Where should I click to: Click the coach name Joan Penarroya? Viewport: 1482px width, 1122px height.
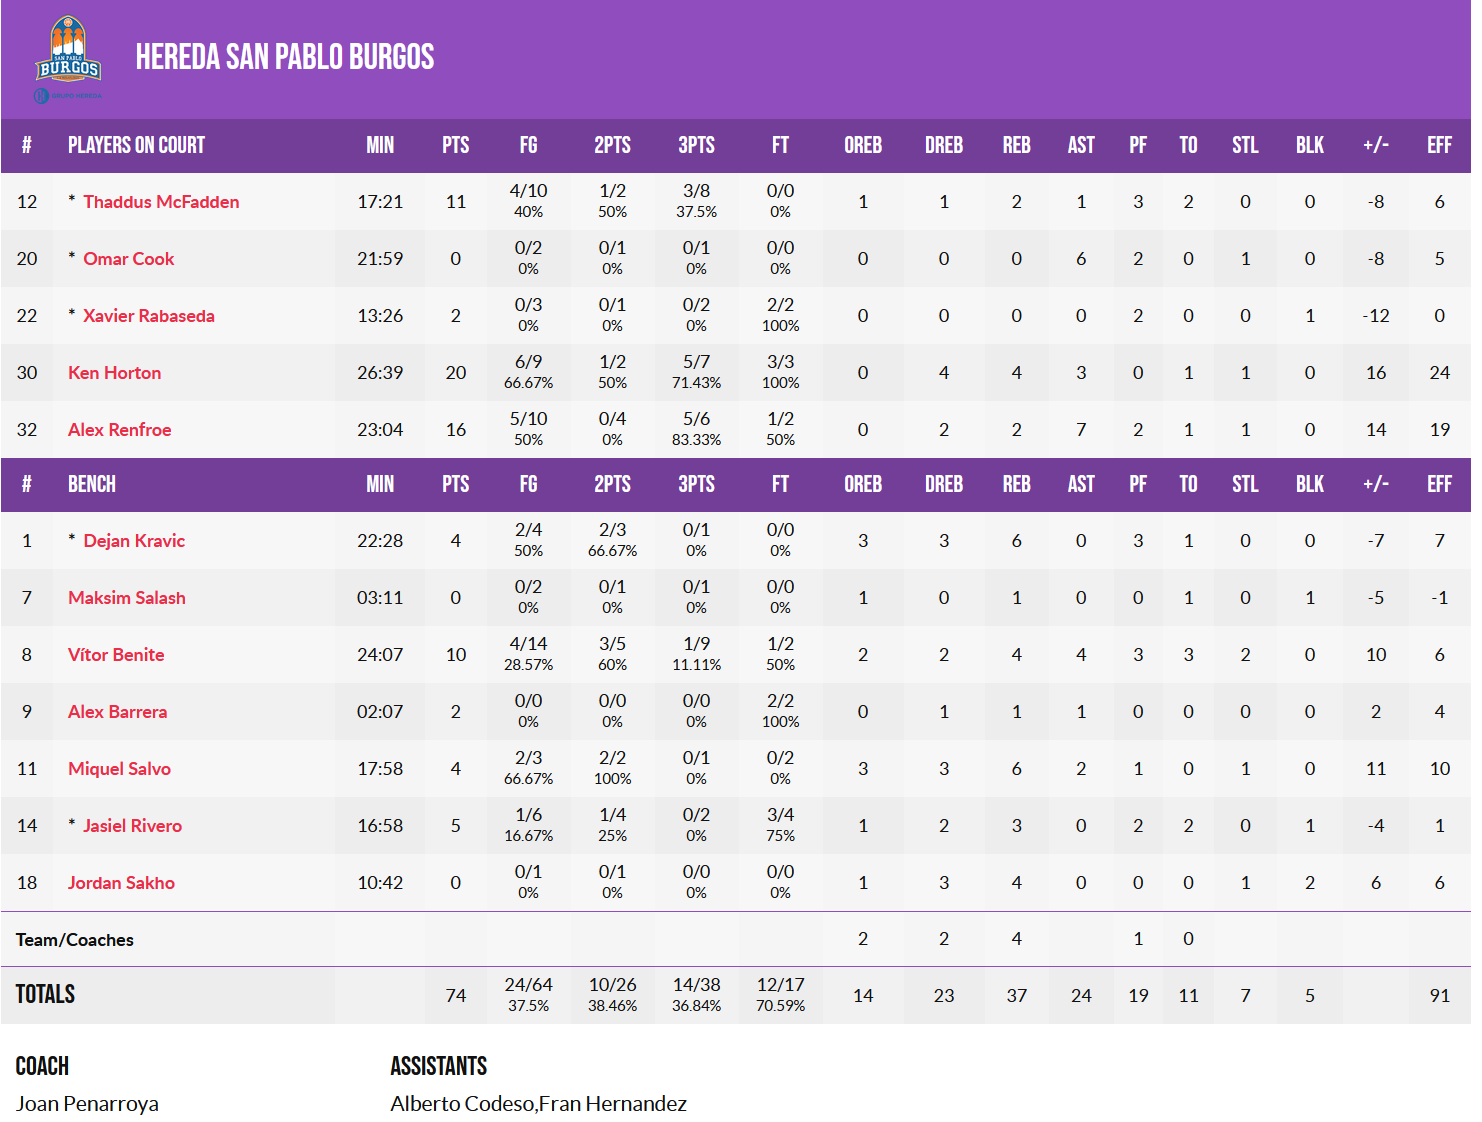pos(87,1103)
